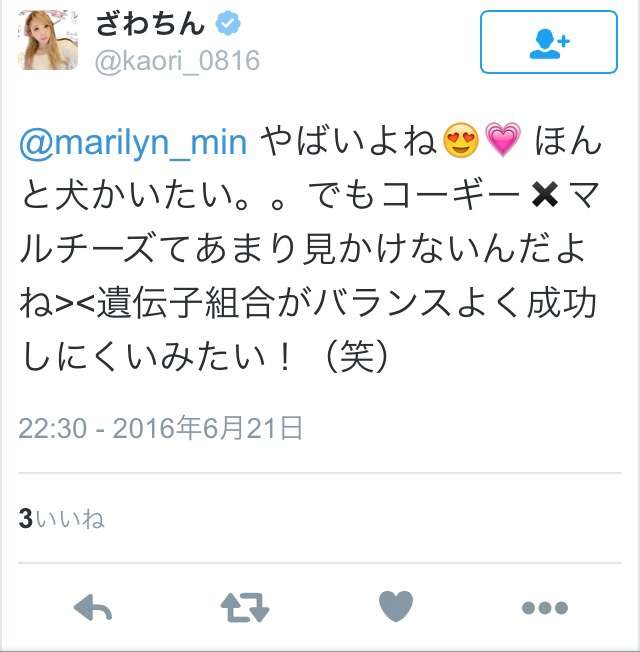The image size is (640, 652).
Task: Click the black cross mark emoji
Action: 545,195
